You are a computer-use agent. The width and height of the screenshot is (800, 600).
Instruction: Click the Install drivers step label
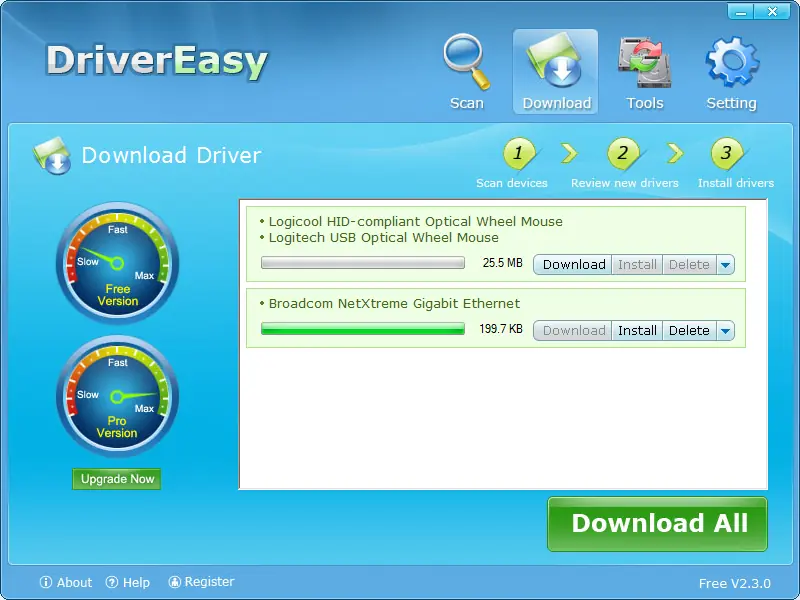point(736,183)
